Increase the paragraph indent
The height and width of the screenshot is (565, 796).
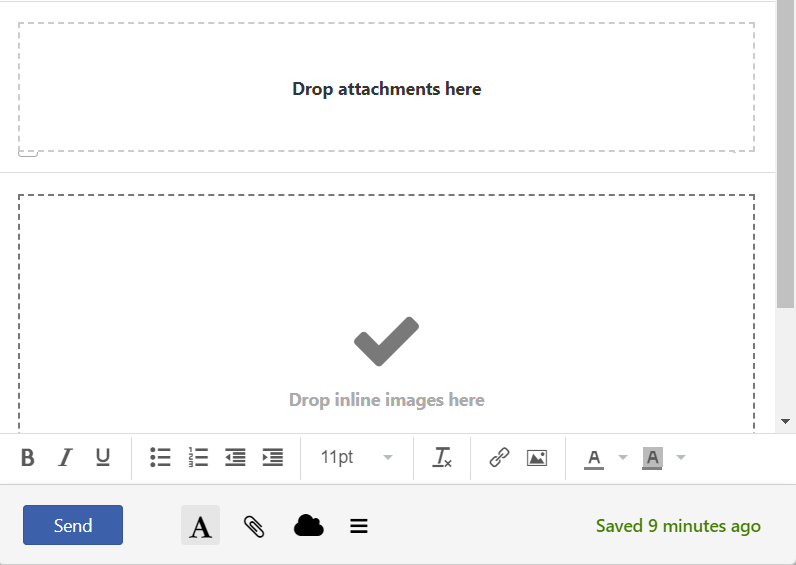pyautogui.click(x=272, y=458)
